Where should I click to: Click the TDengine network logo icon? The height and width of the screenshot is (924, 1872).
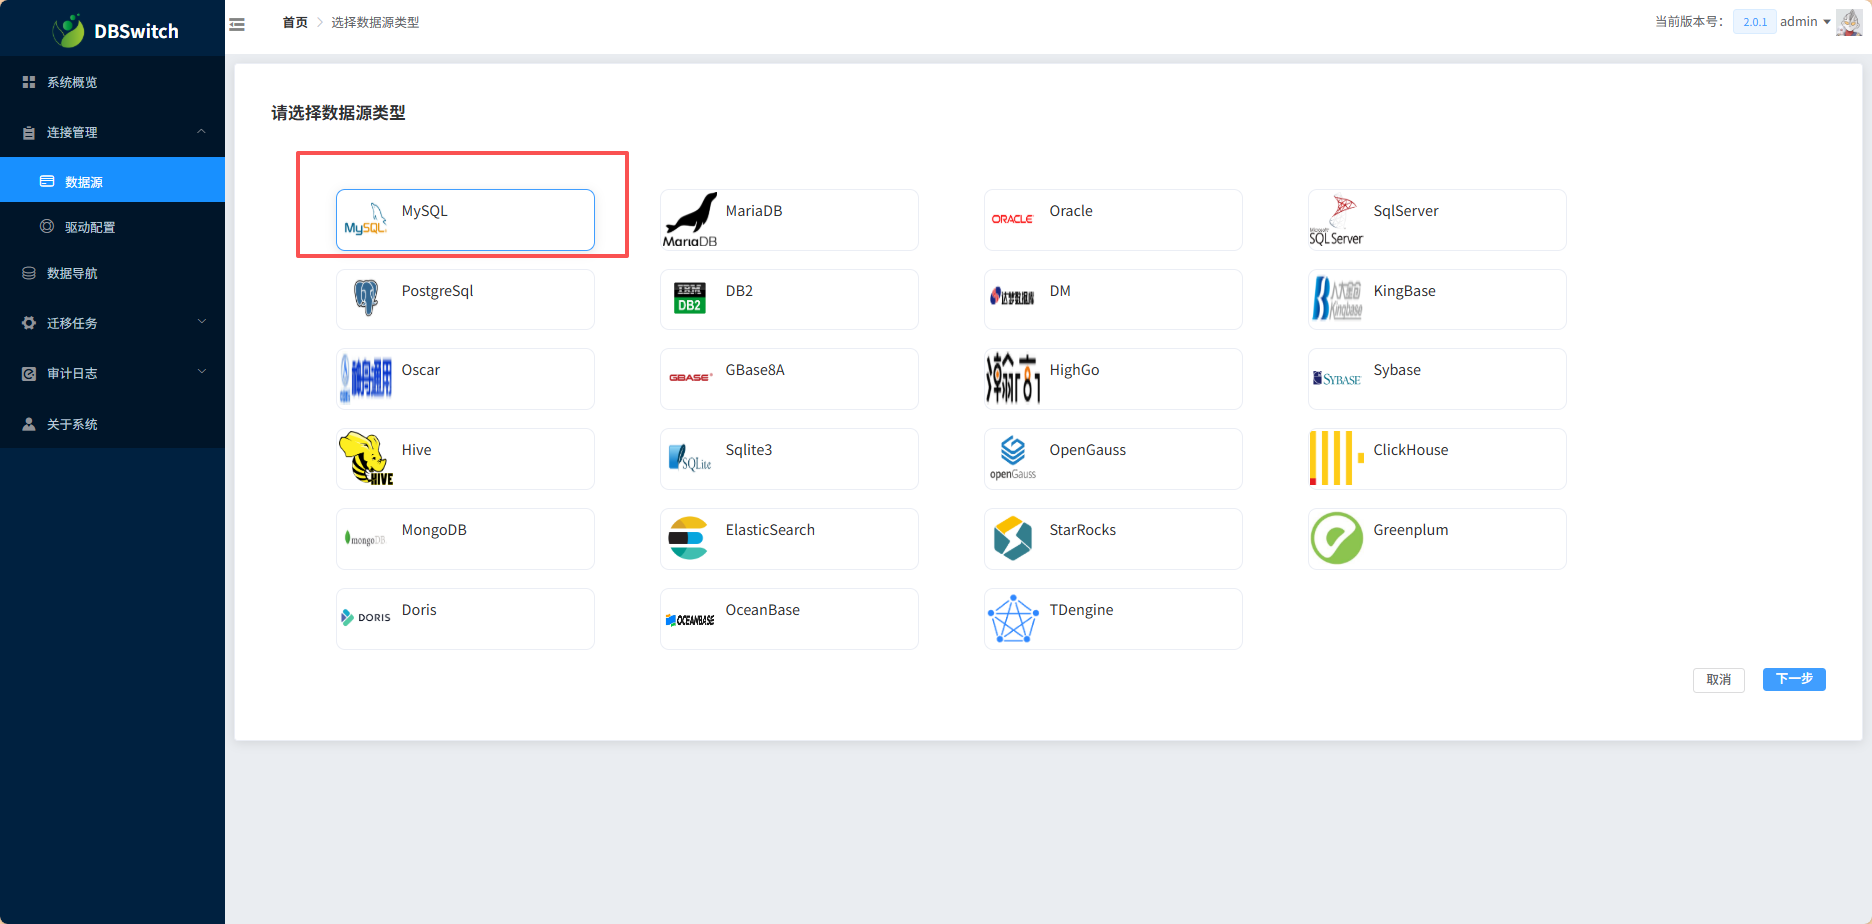1013,618
